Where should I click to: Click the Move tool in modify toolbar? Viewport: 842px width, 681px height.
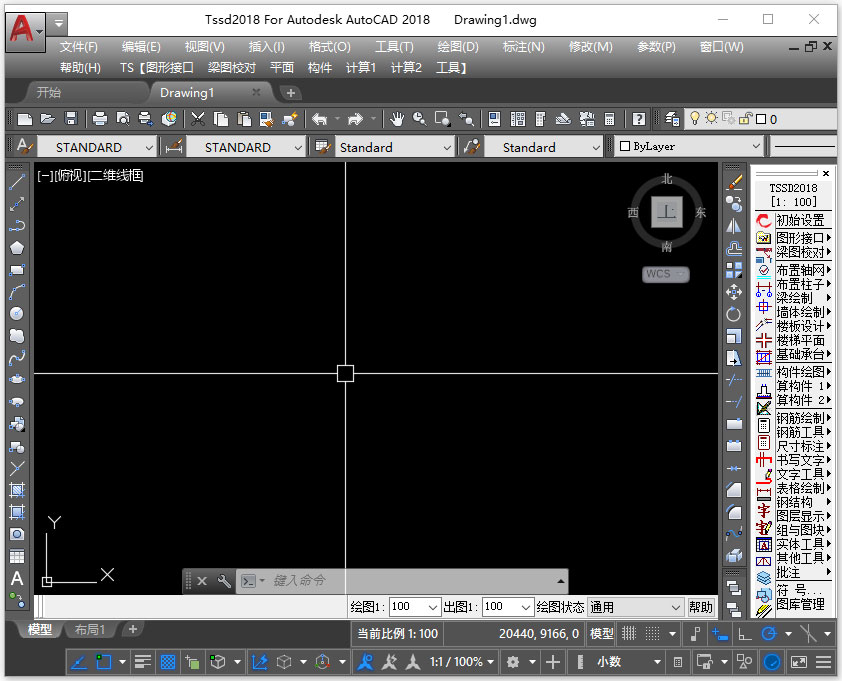pyautogui.click(x=734, y=292)
